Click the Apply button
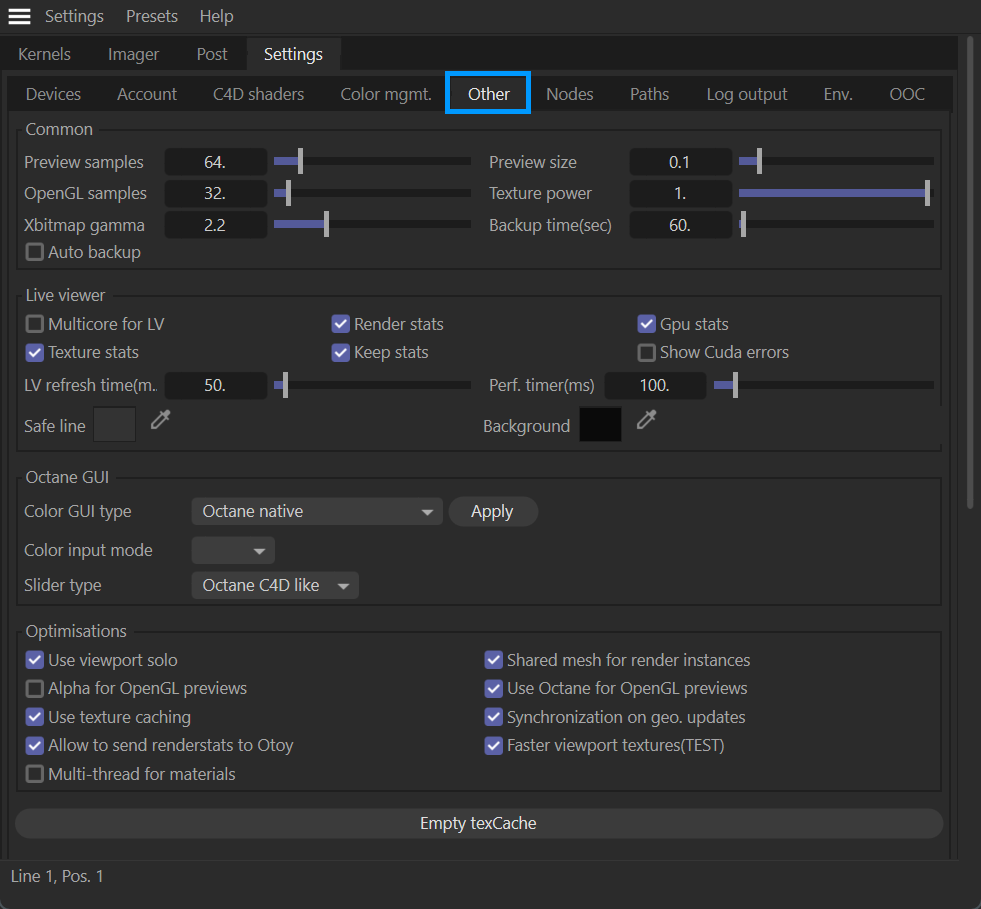 pos(492,512)
